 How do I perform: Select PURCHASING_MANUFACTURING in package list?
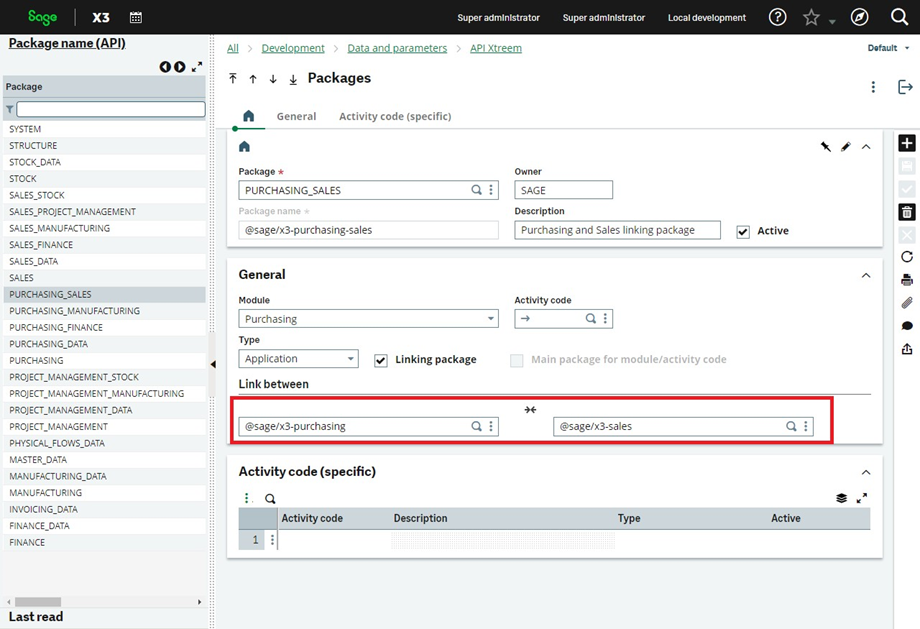click(104, 311)
